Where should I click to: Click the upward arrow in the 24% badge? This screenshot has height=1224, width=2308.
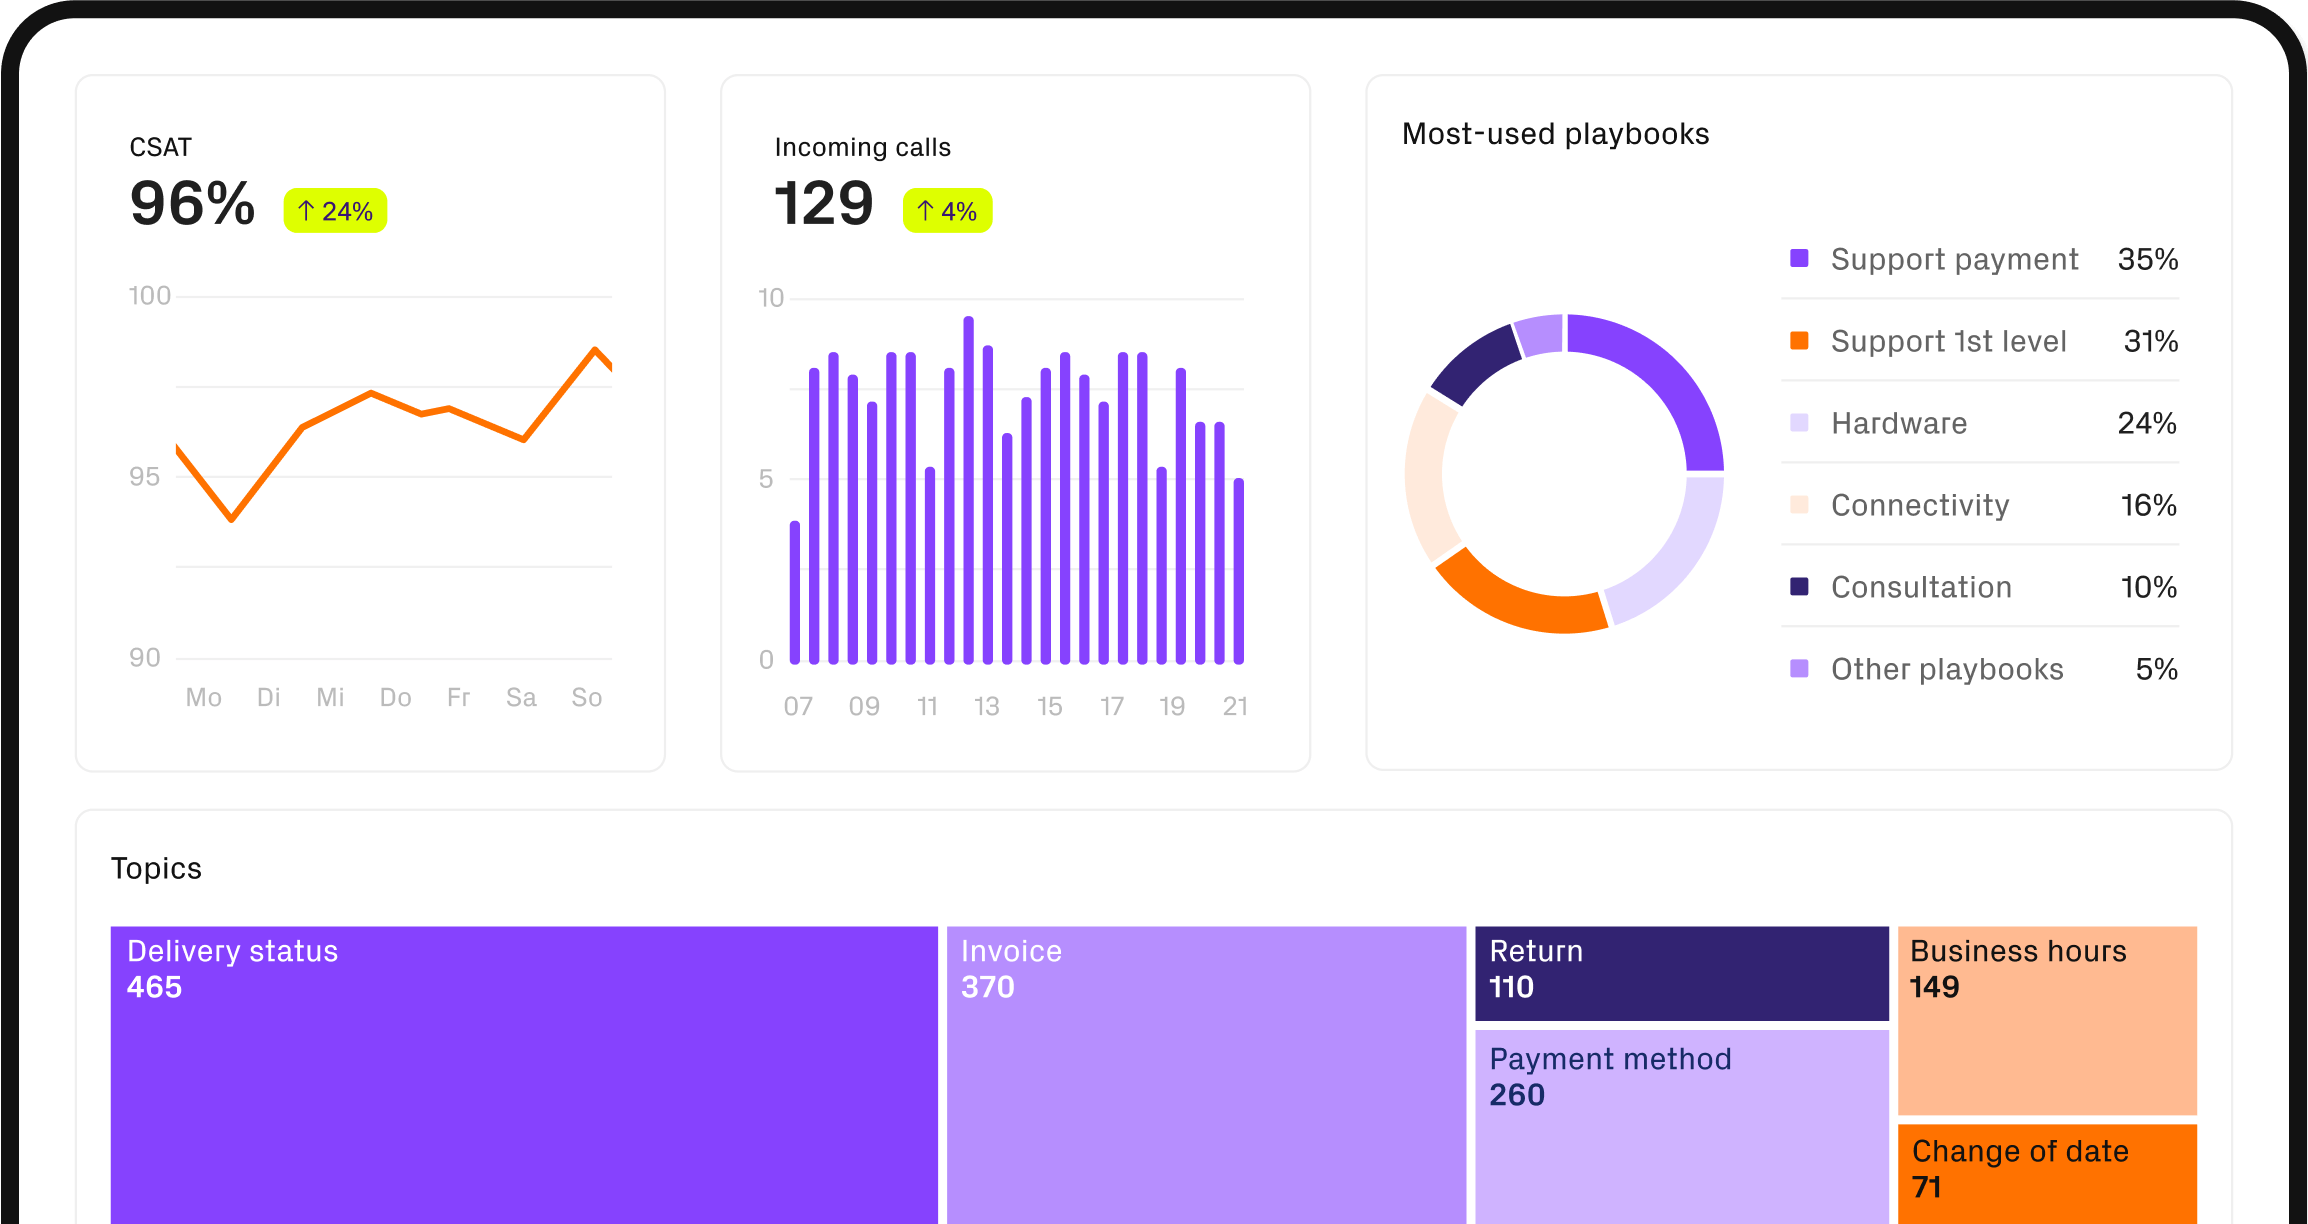click(304, 210)
